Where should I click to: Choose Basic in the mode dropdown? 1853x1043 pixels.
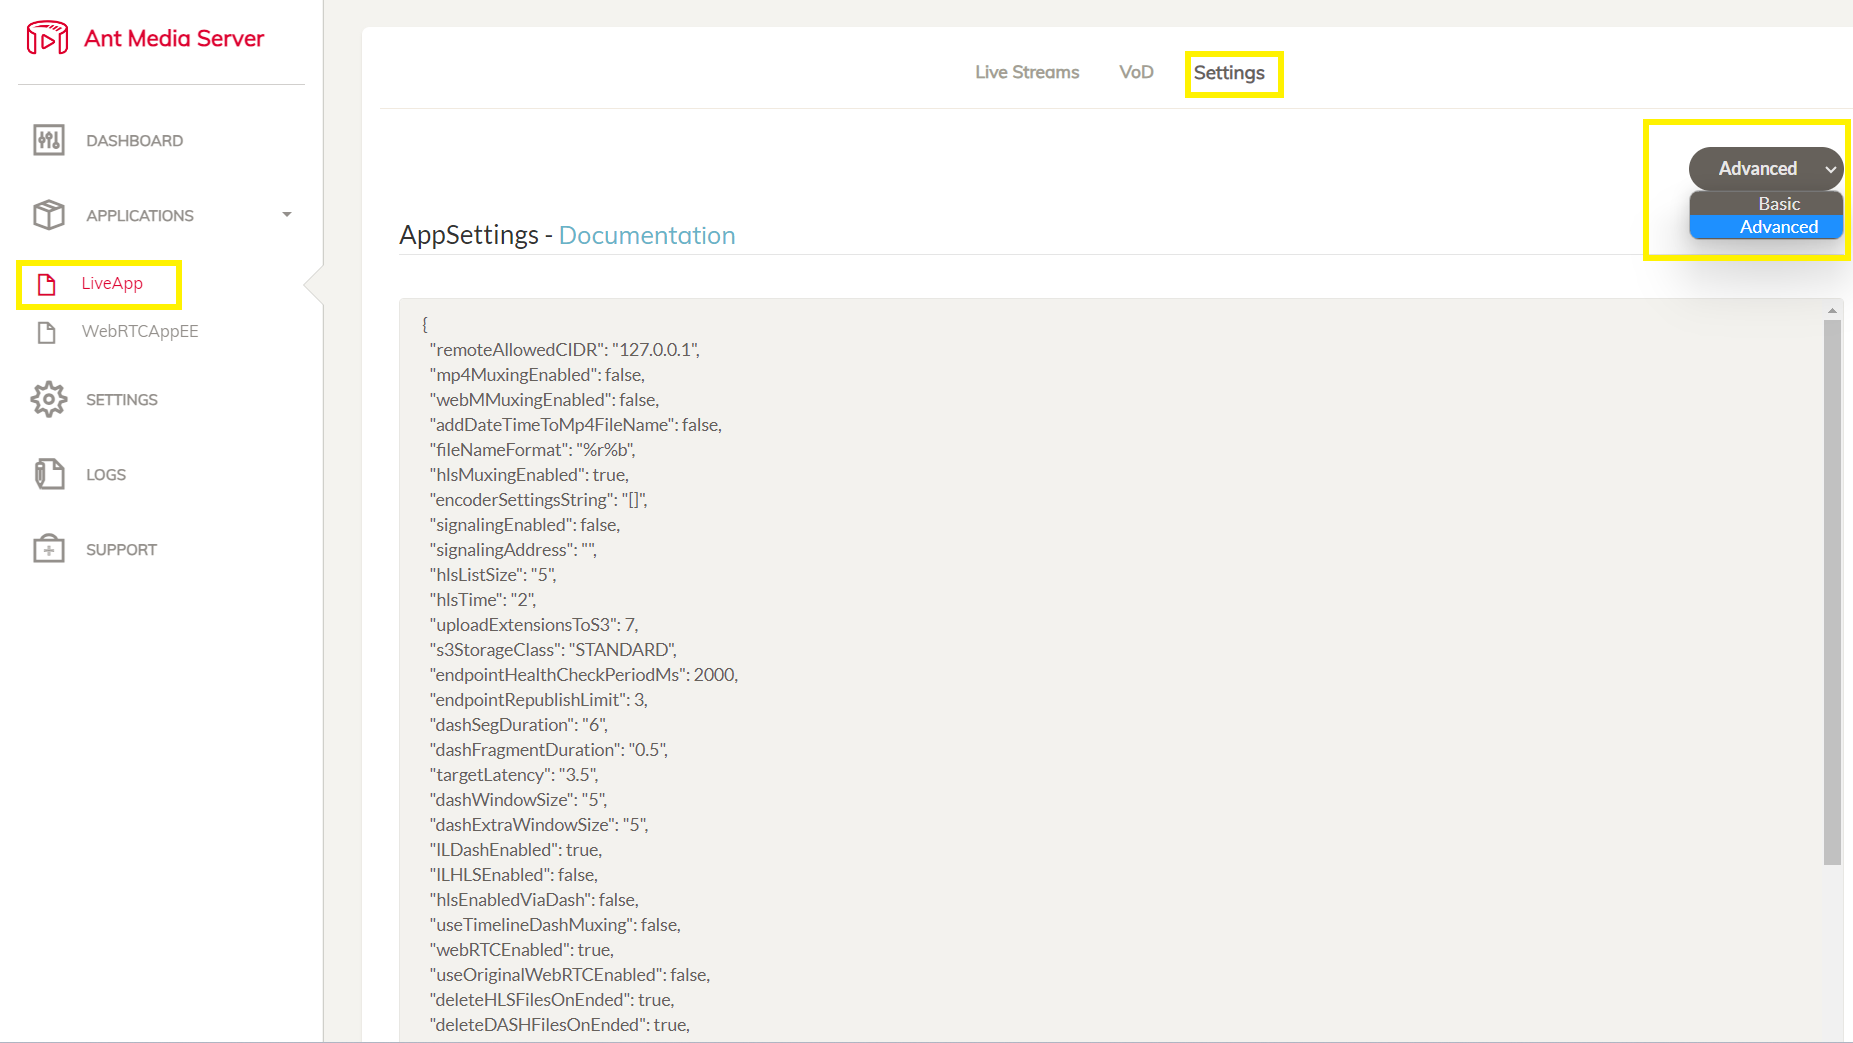(x=1766, y=204)
